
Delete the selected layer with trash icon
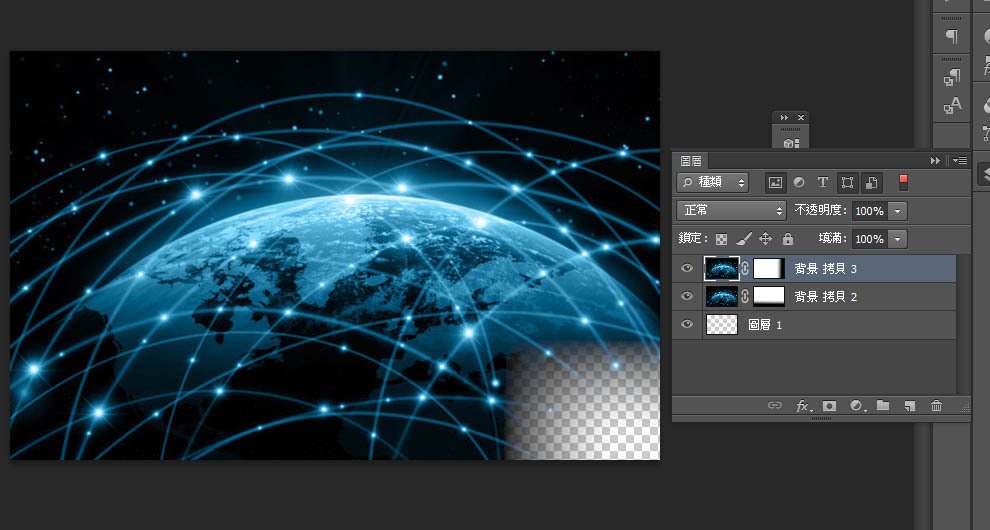(936, 406)
